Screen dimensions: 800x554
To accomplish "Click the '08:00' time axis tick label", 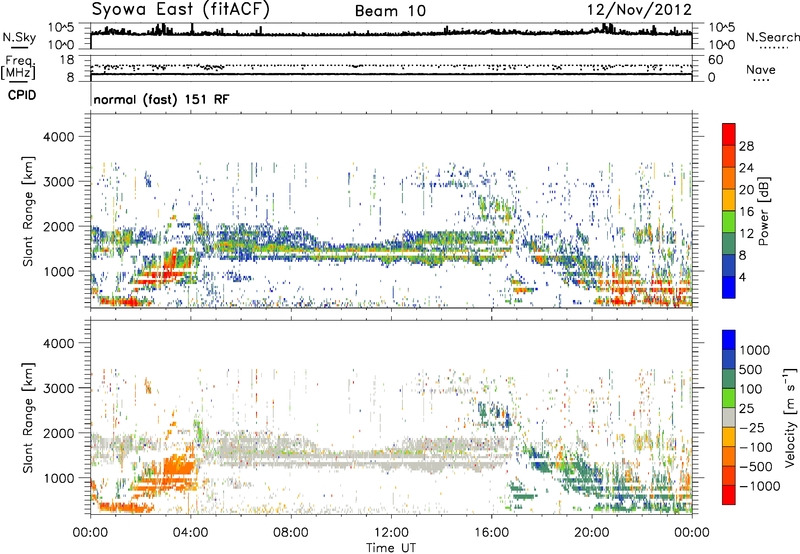I will (x=291, y=533).
